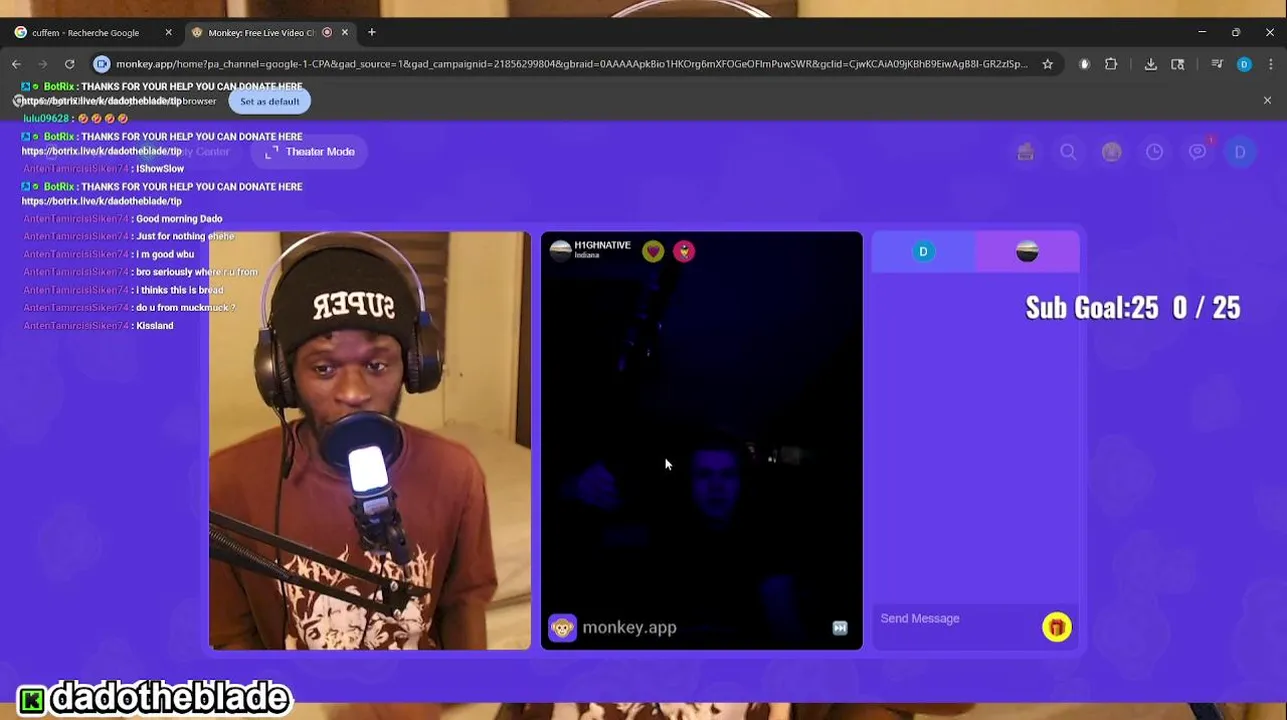Open the search icon in Monkey header

[x=1068, y=152]
